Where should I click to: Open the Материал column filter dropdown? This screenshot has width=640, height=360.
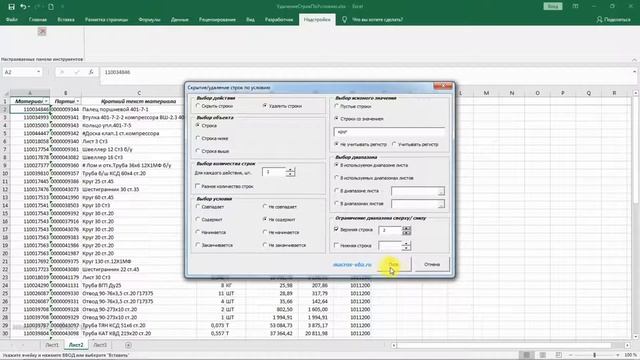coord(46,101)
